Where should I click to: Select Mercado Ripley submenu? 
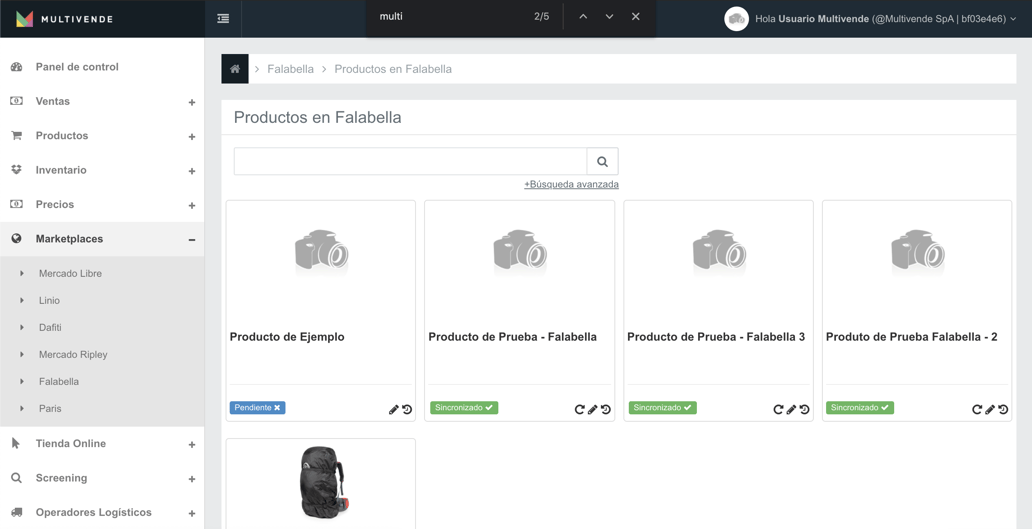(73, 355)
